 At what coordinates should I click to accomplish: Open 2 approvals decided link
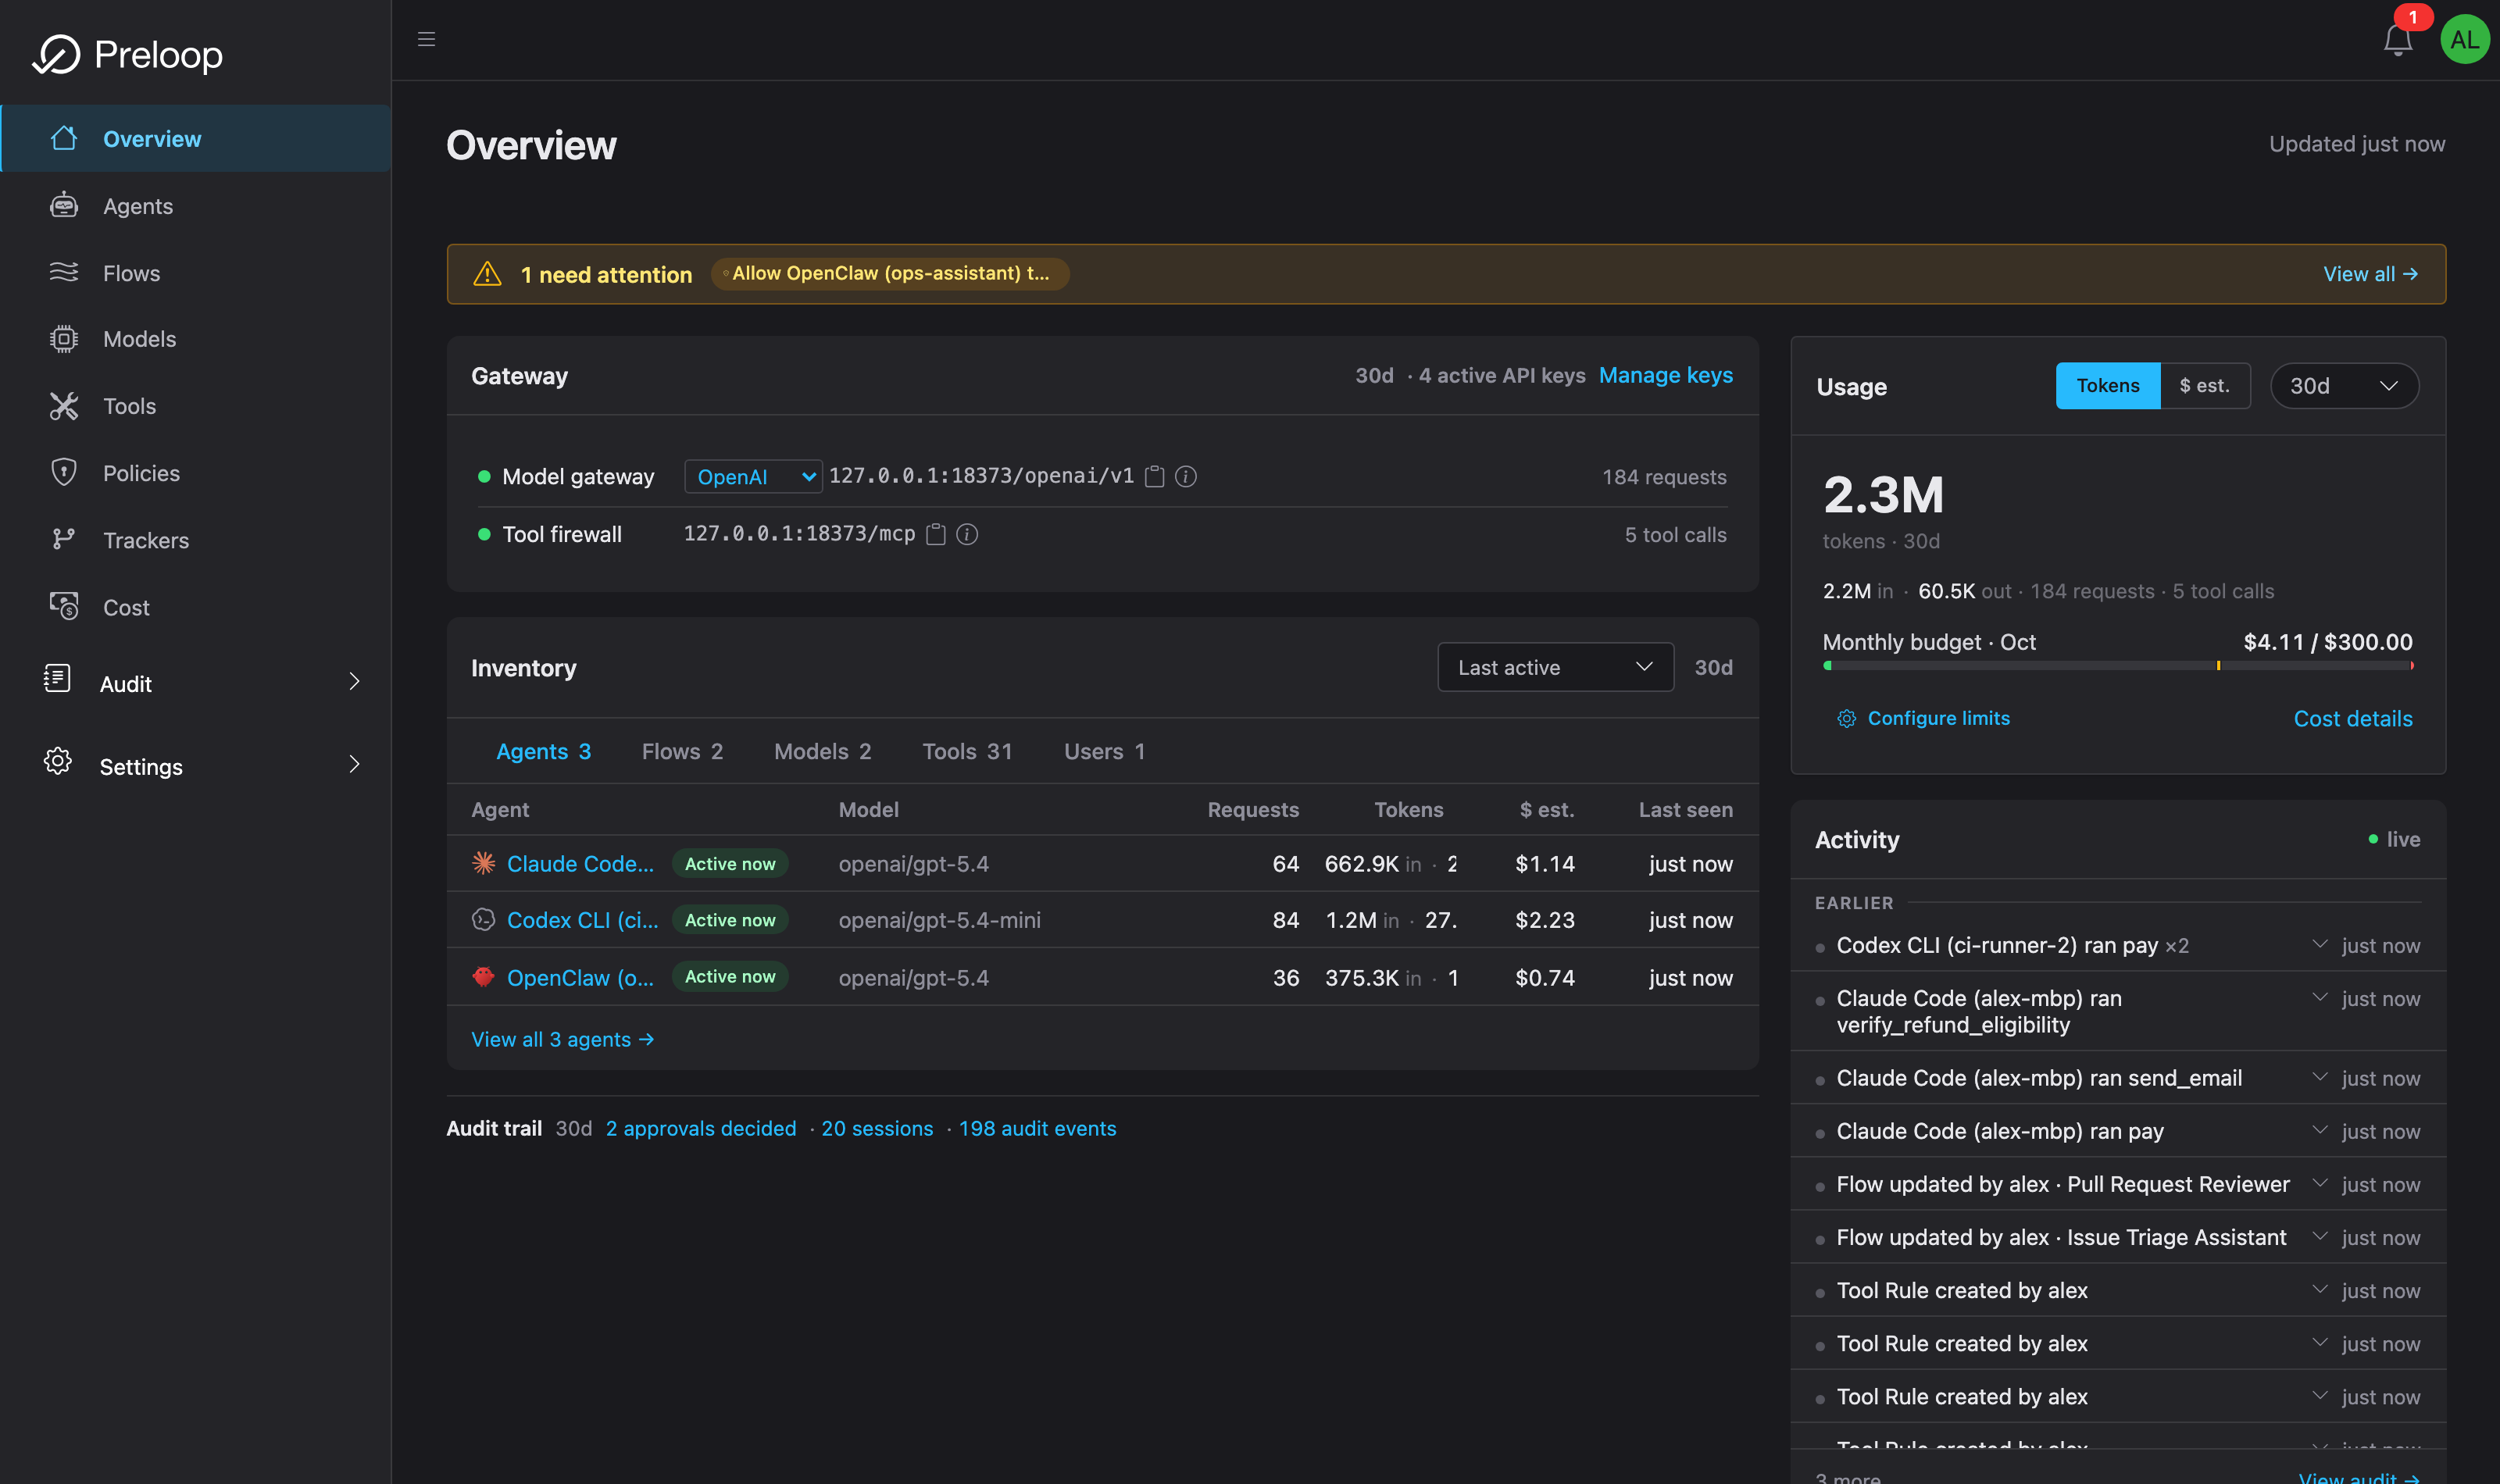click(701, 1128)
